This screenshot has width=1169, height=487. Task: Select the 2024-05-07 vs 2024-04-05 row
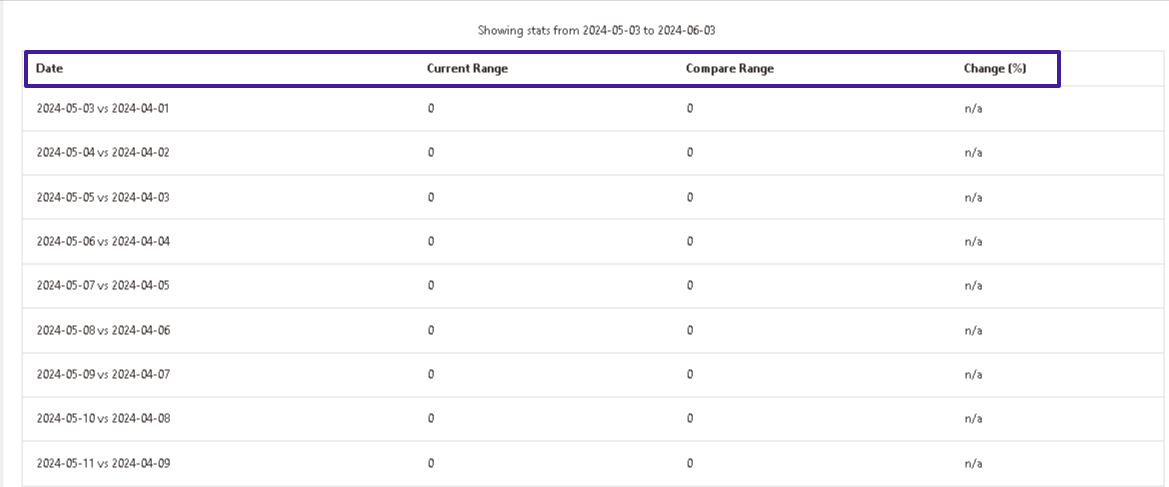point(595,286)
